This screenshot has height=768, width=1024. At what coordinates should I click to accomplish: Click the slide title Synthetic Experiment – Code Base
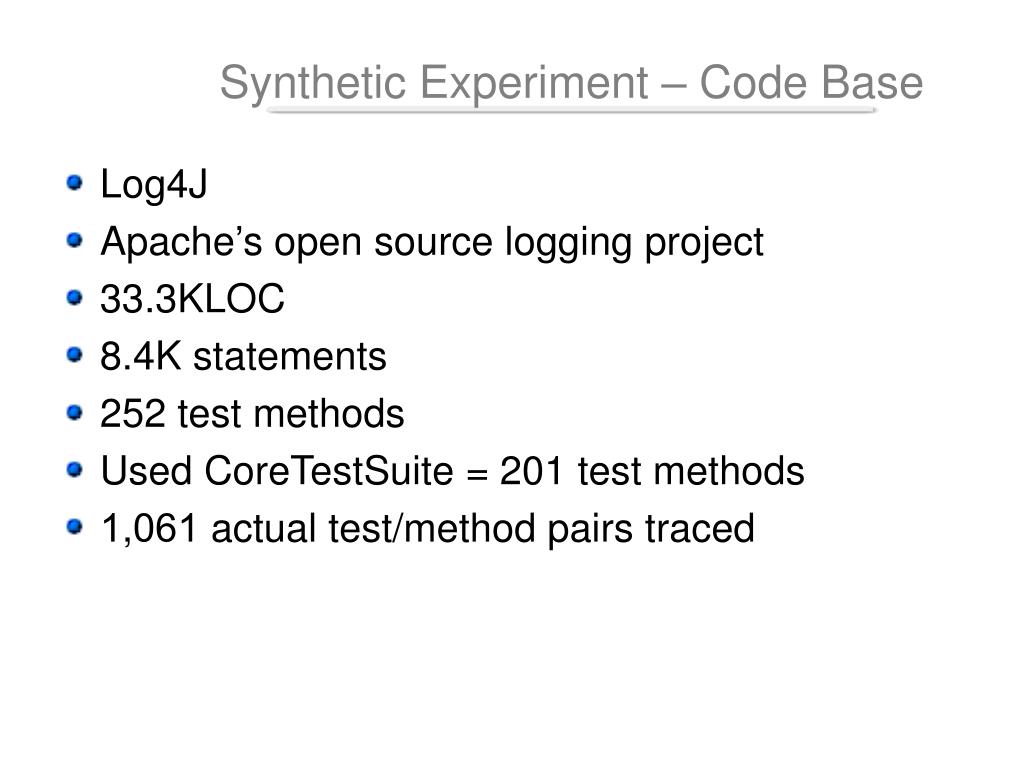tap(571, 84)
